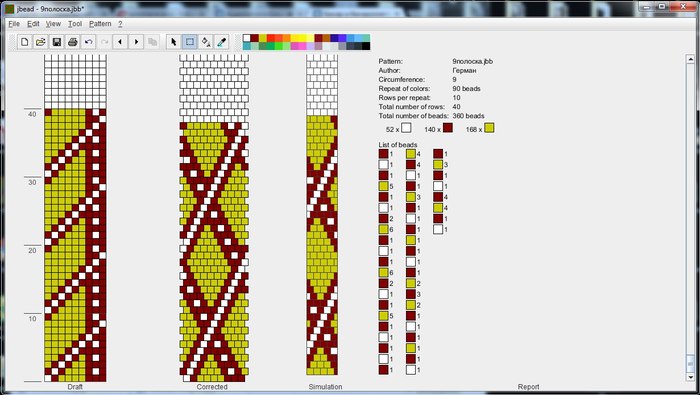The width and height of the screenshot is (700, 395).
Task: Open the Pattern menu
Action: tap(100, 24)
